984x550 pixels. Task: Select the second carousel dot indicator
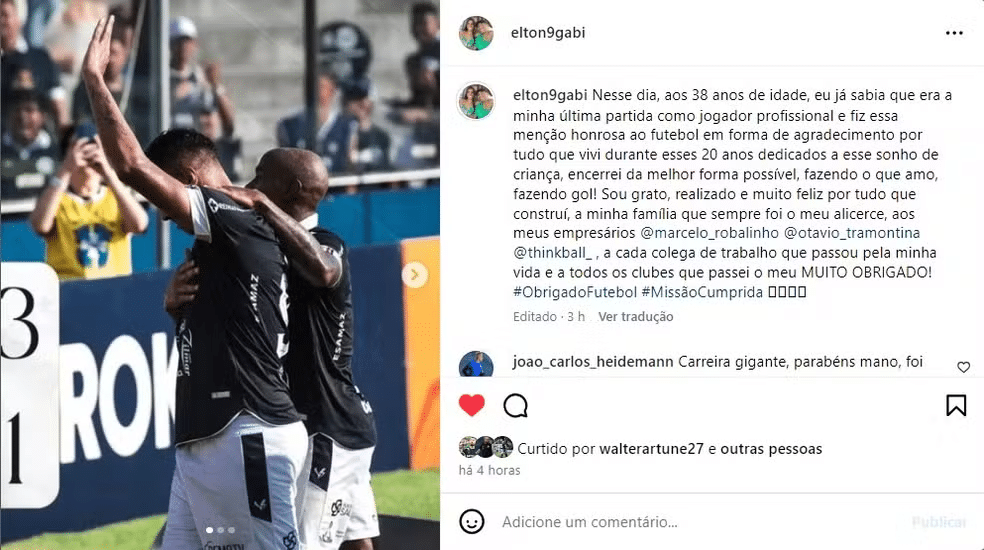click(220, 531)
